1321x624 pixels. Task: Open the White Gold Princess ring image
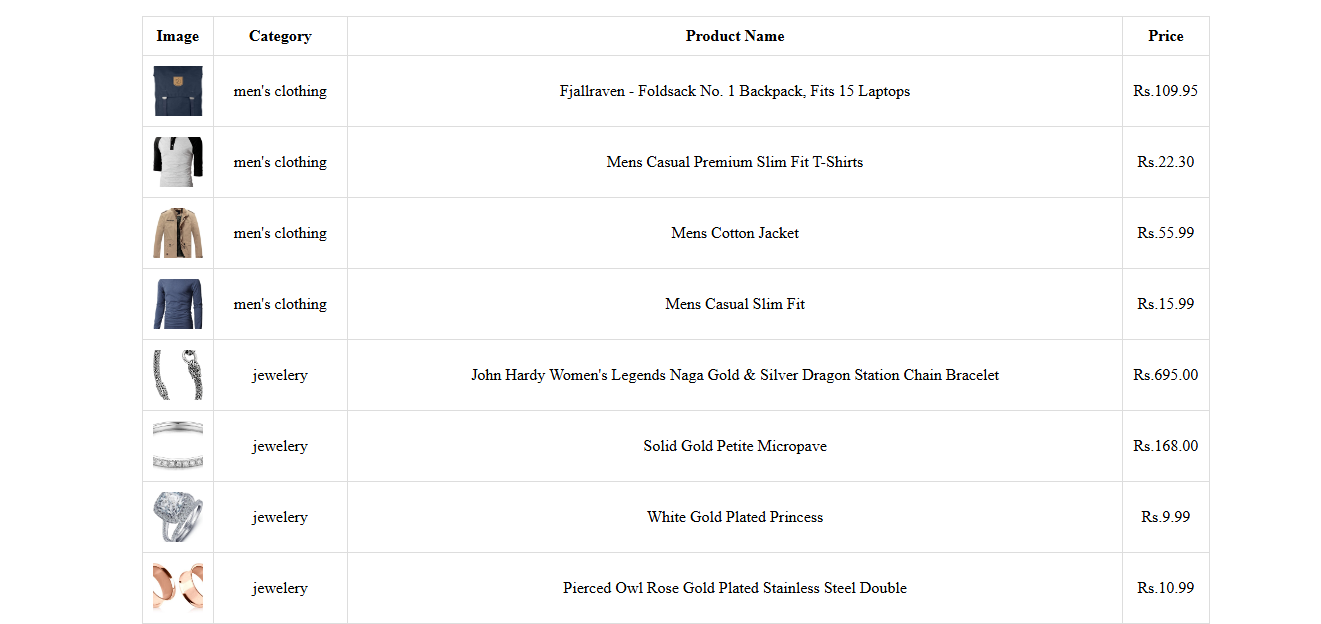pos(178,517)
